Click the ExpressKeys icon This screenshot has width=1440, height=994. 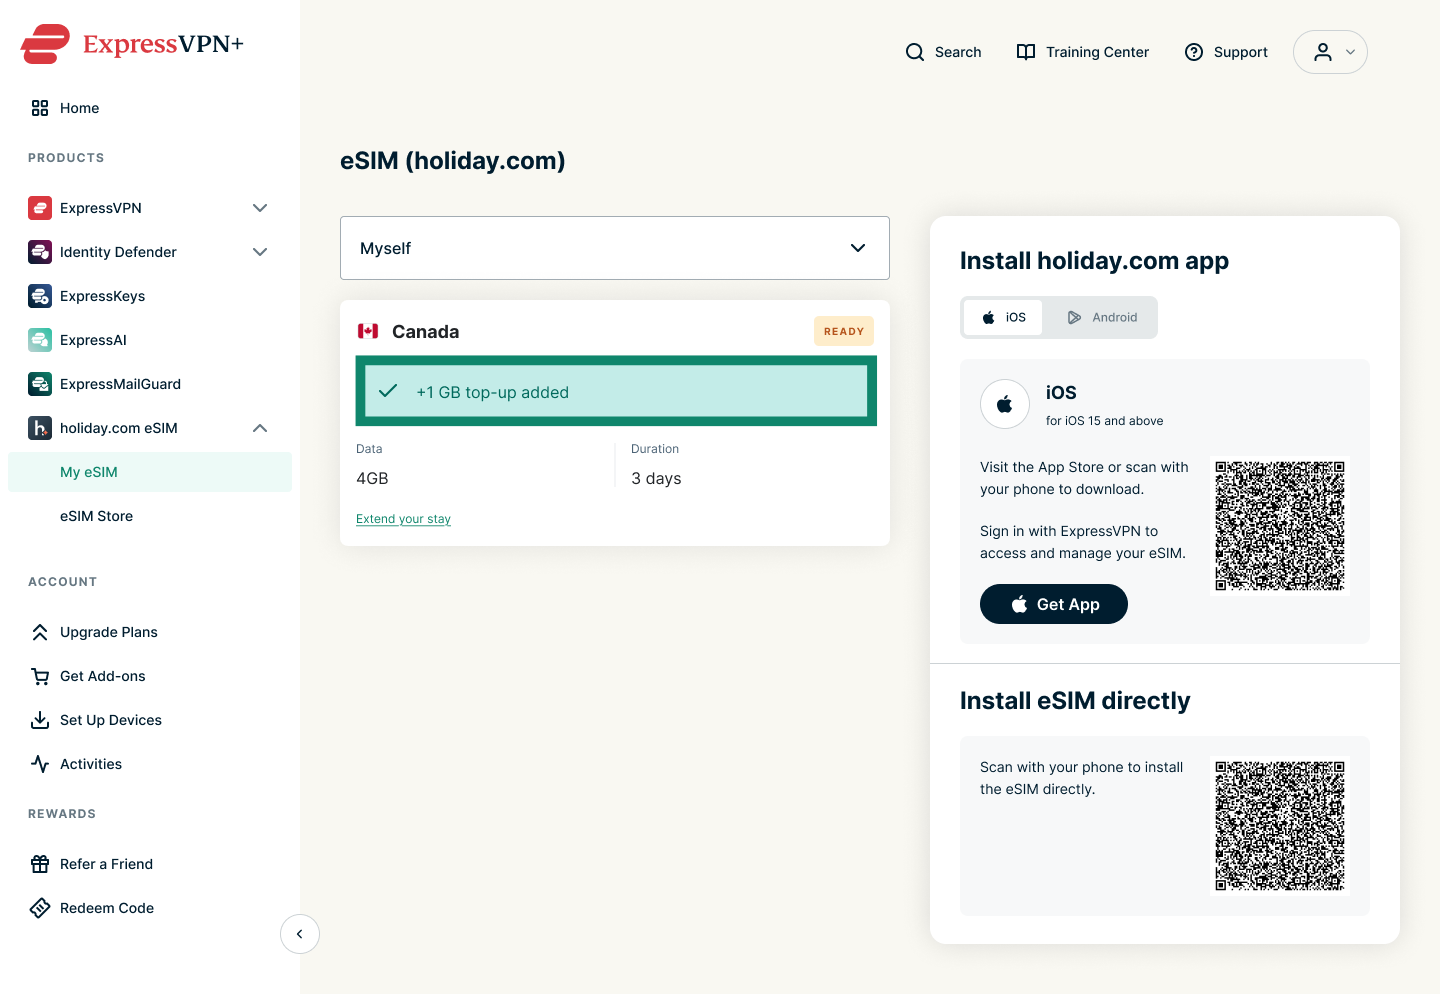[x=40, y=296]
